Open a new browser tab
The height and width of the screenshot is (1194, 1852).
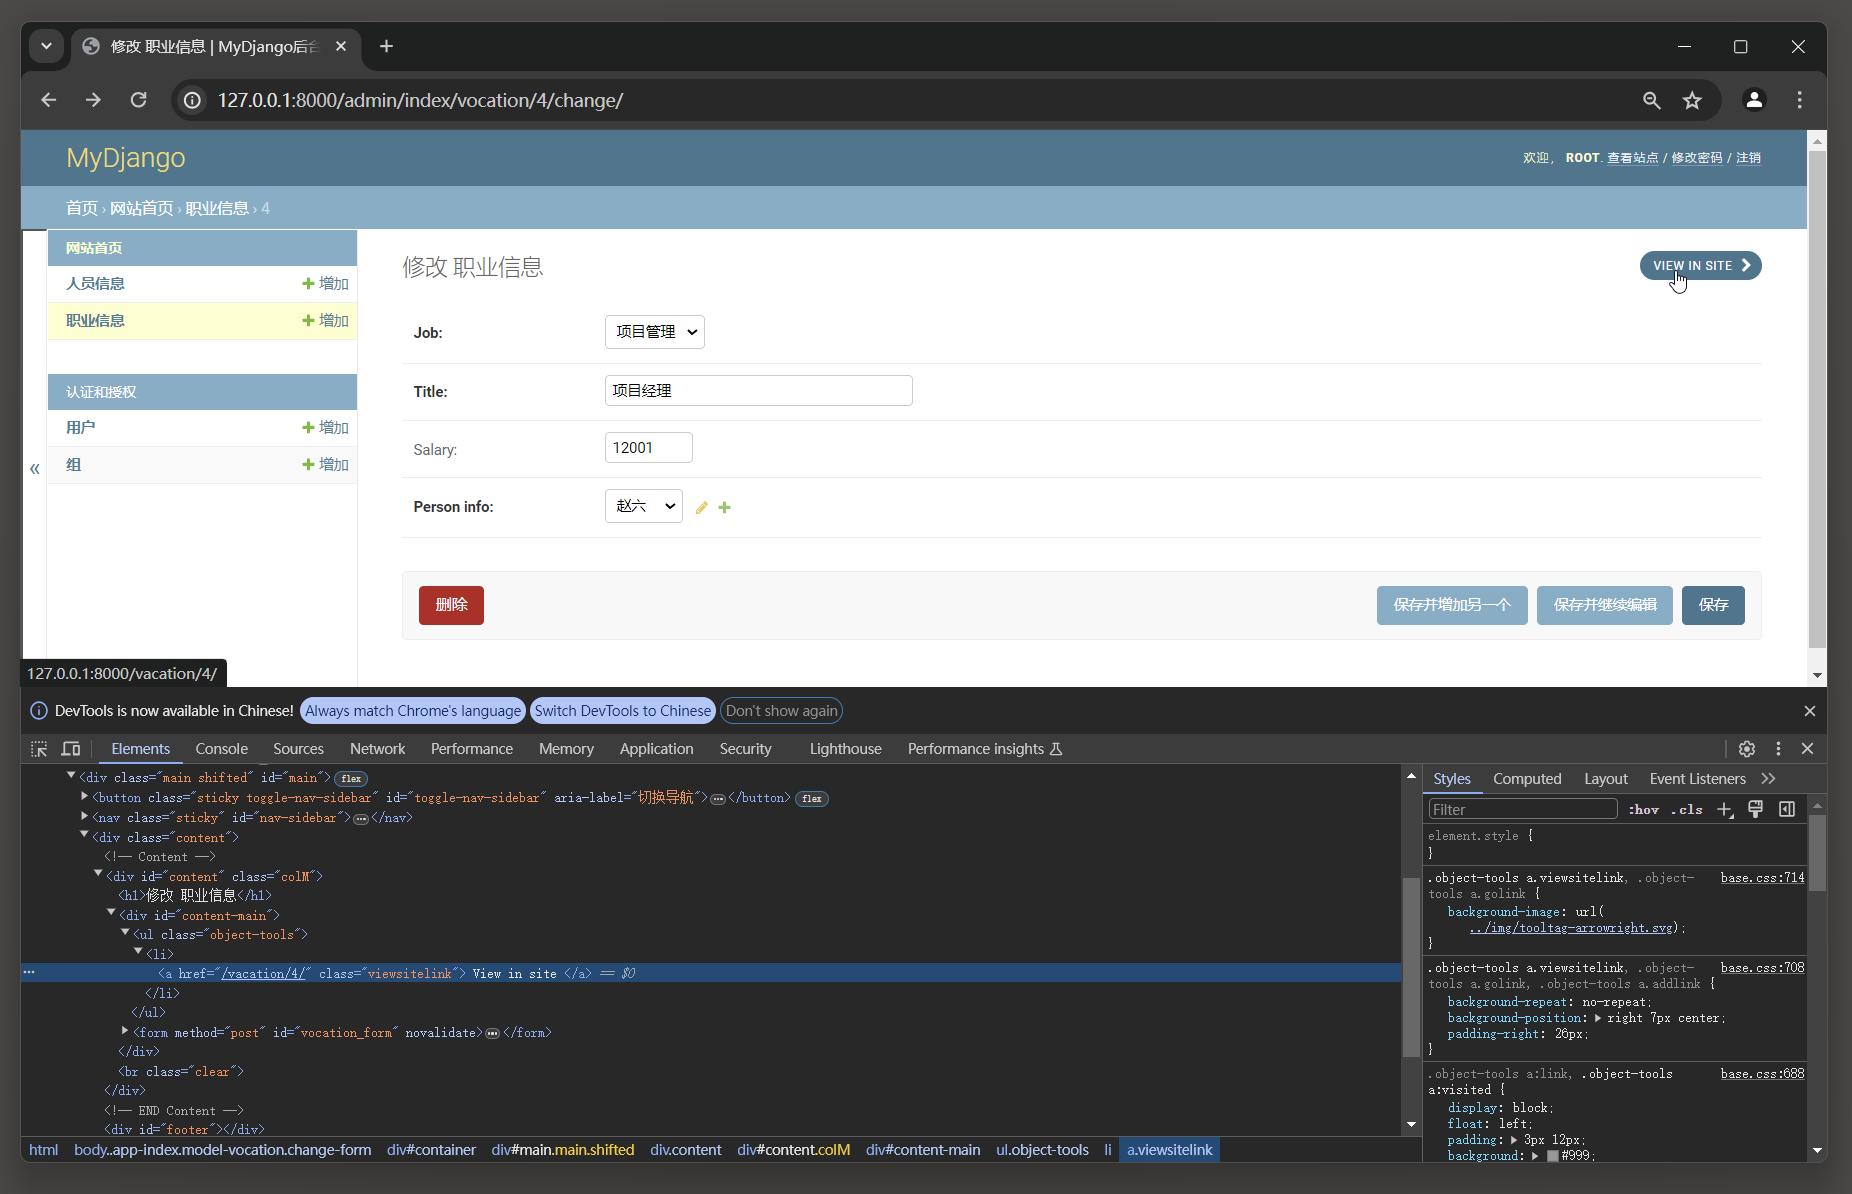pyautogui.click(x=386, y=46)
